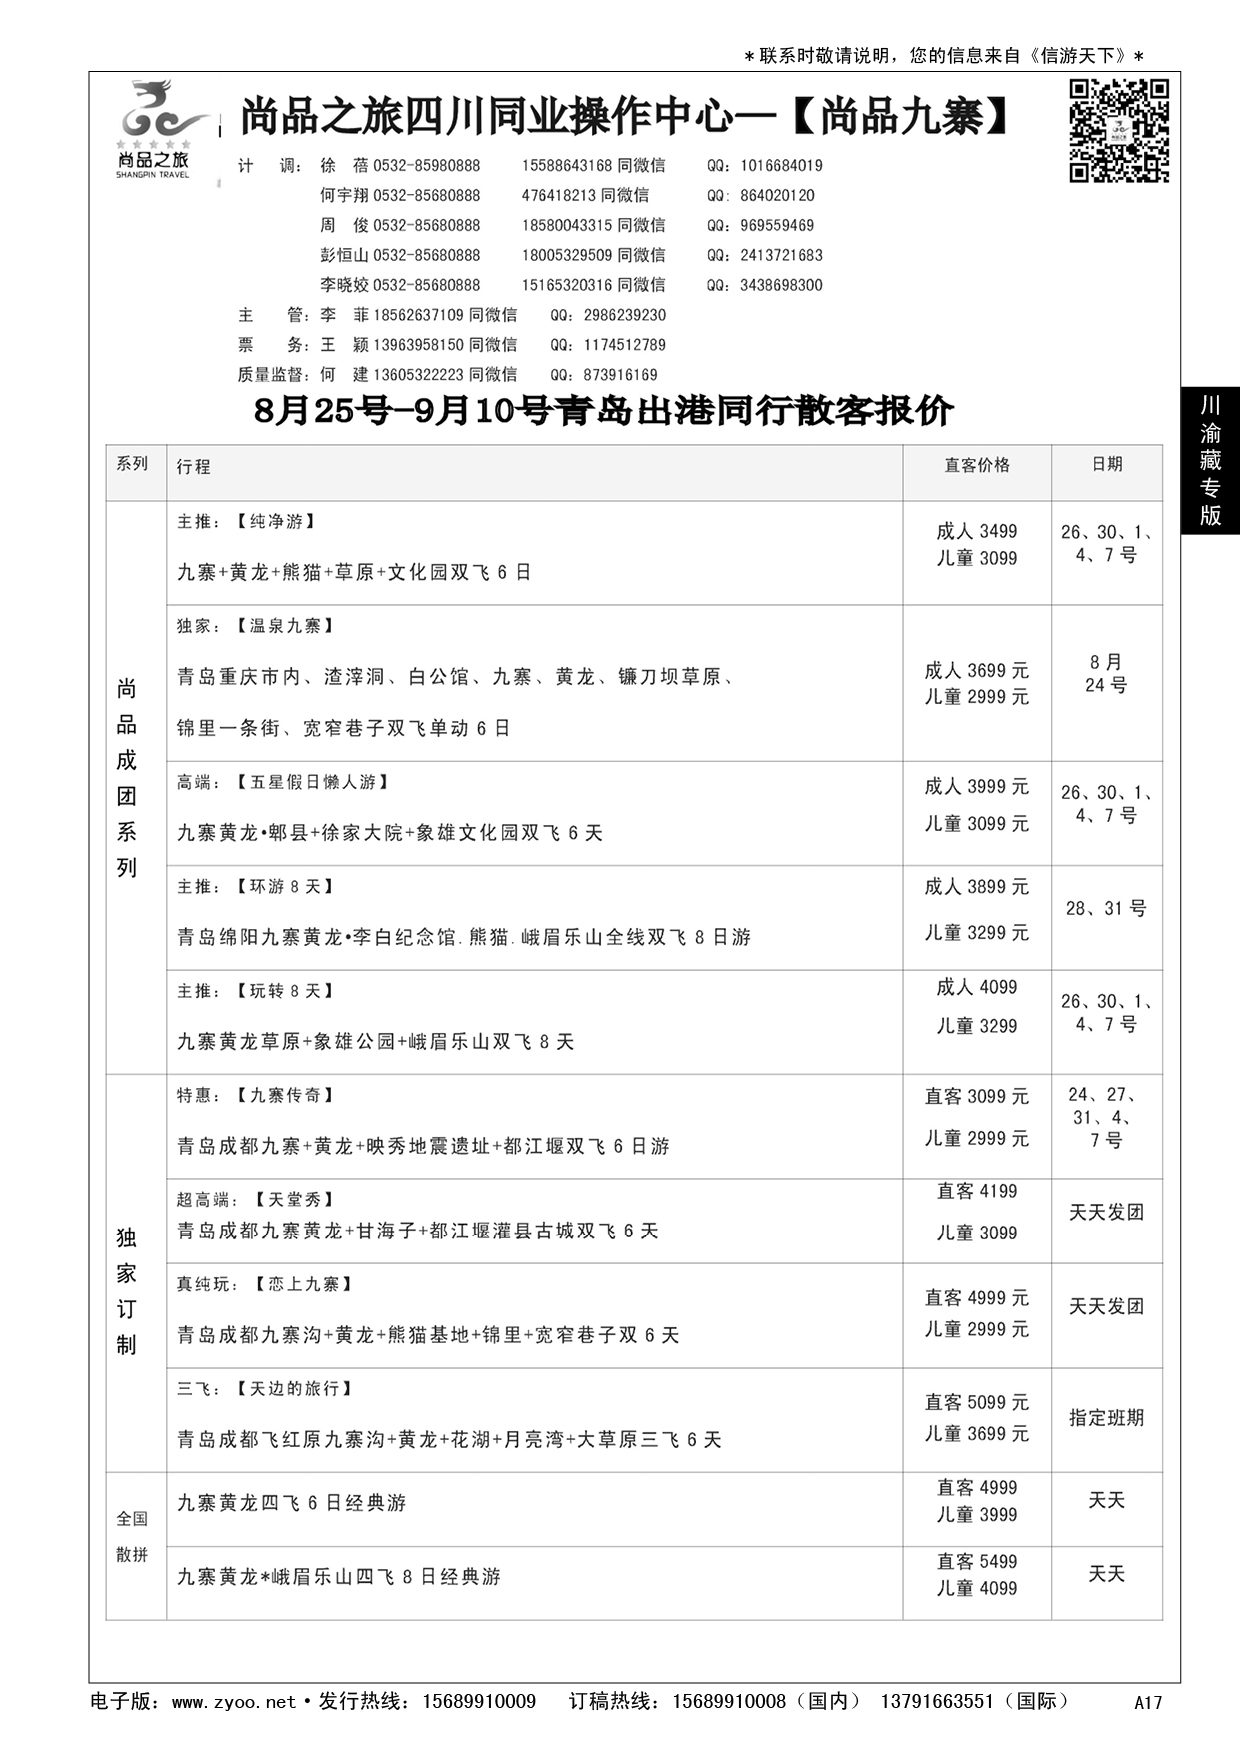
Task: Click price 直客 5499
Action: click(976, 1562)
